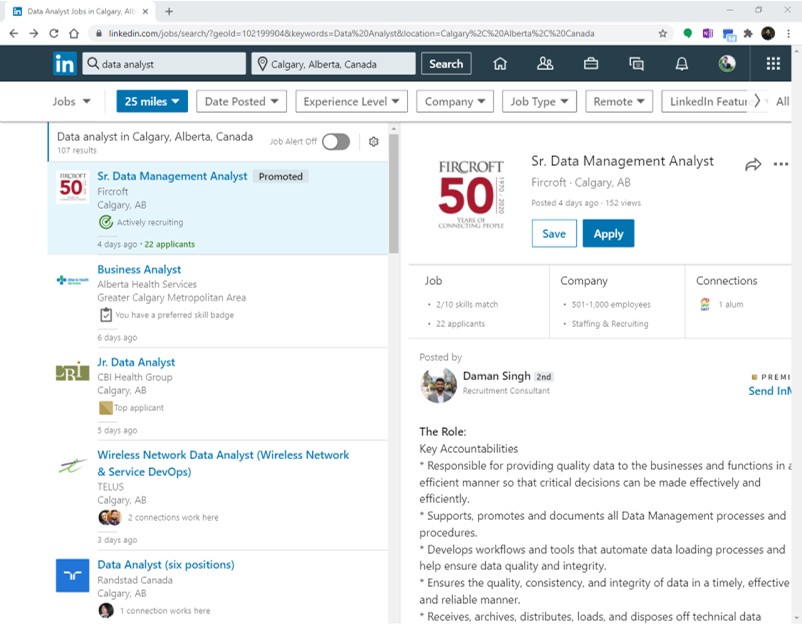View Daman Singh's profile
Image resolution: width=802 pixels, height=643 pixels.
click(x=497, y=376)
